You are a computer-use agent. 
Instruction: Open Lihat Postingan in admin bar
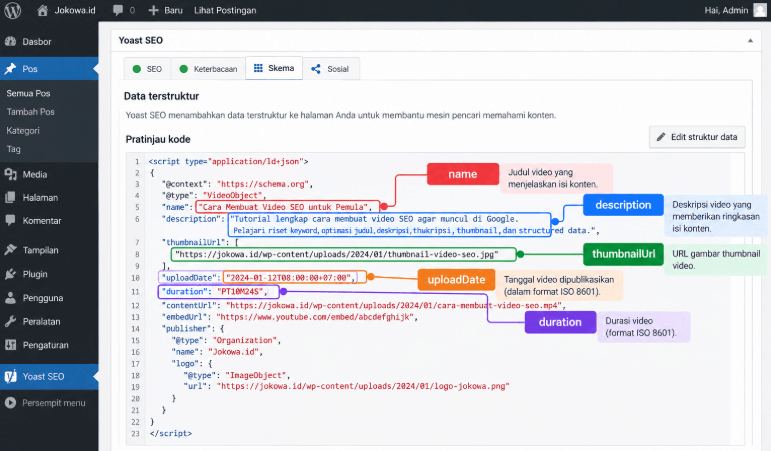point(225,10)
